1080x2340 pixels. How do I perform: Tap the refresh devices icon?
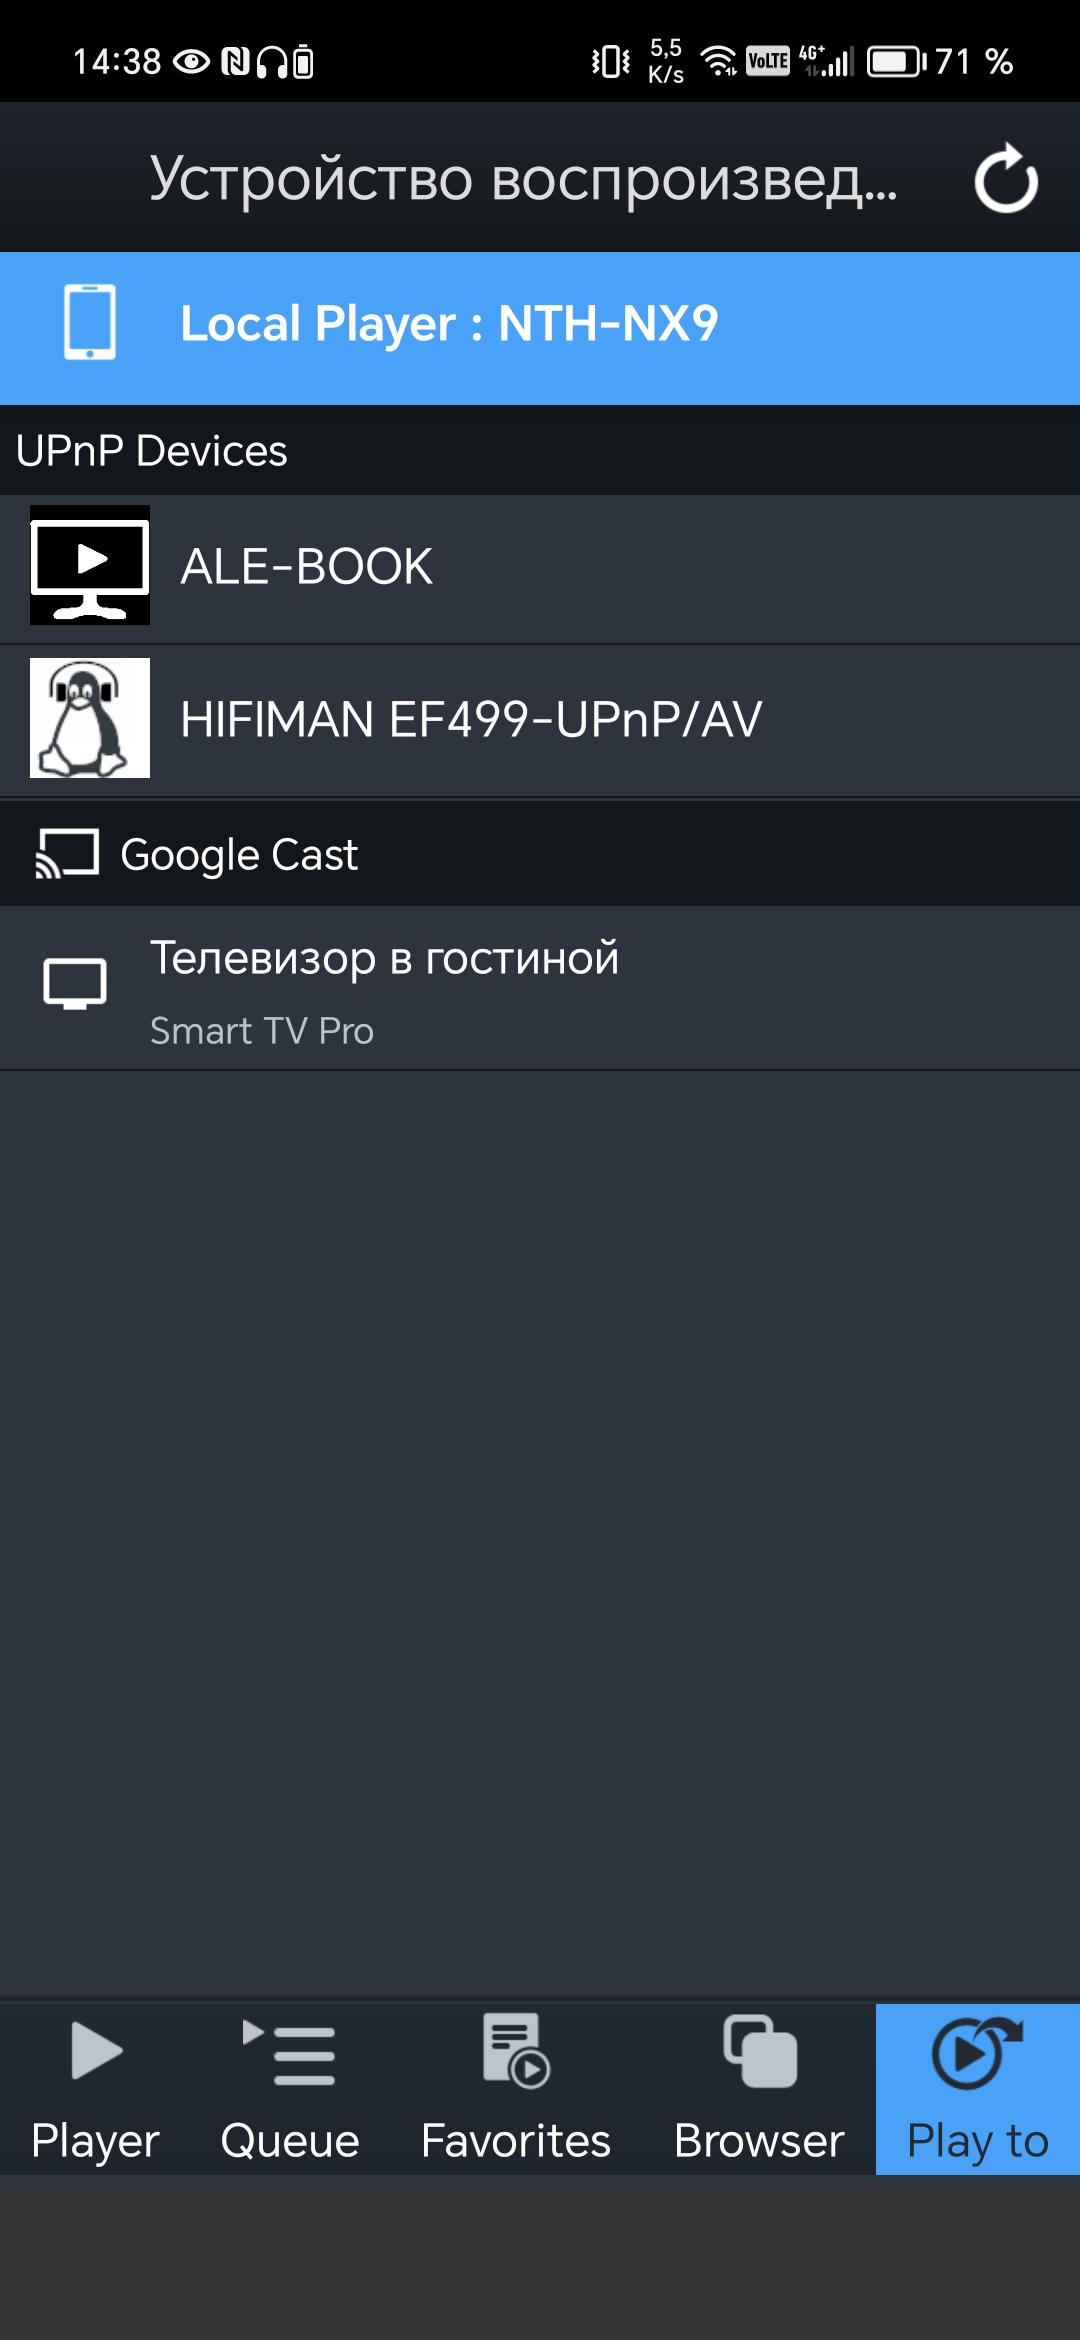click(x=1006, y=179)
